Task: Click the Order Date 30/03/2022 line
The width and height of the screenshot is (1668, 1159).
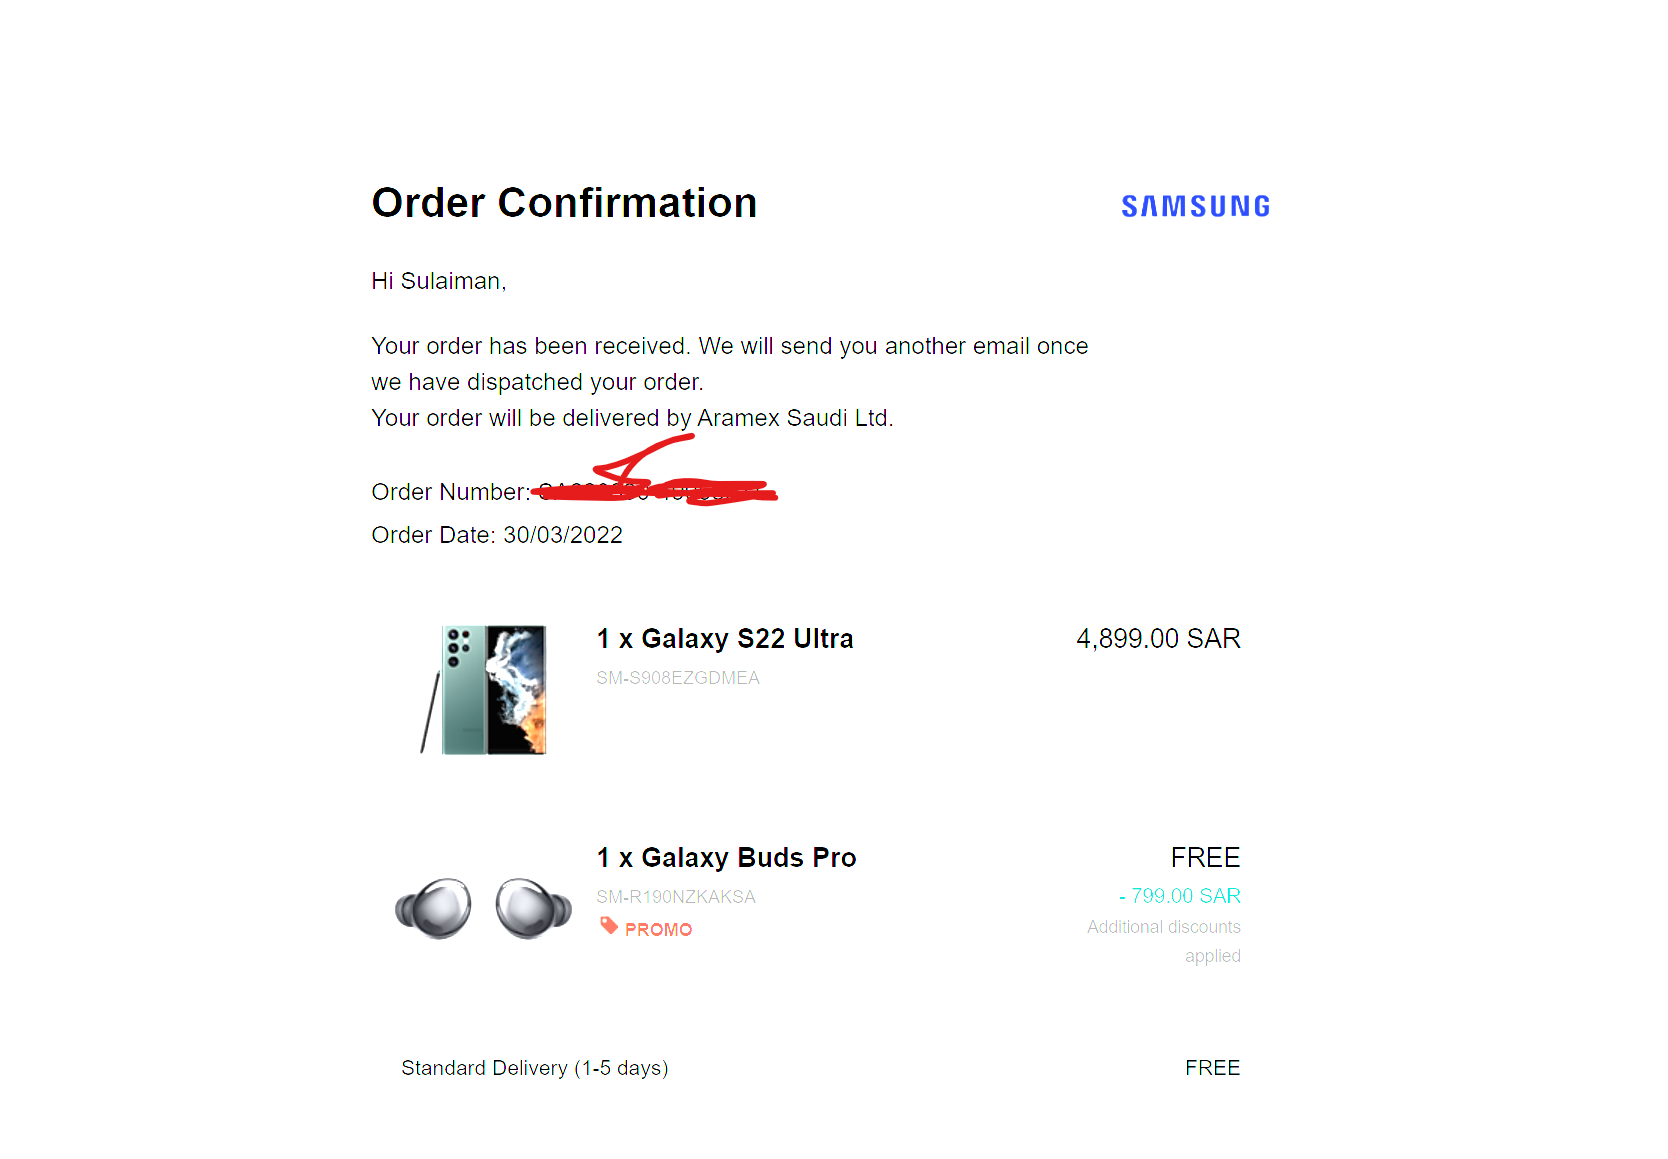Action: pos(497,535)
